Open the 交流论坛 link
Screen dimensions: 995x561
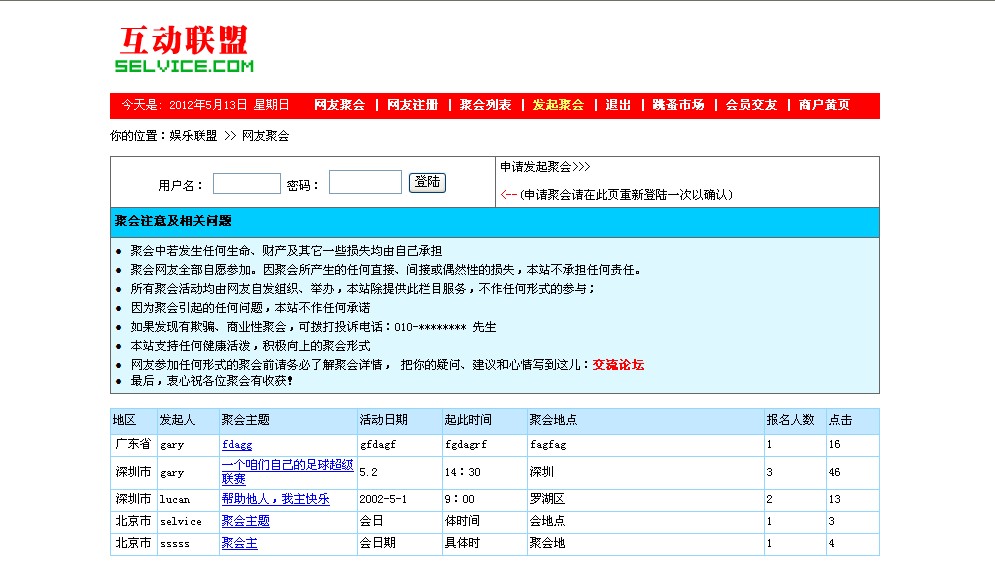[x=618, y=365]
